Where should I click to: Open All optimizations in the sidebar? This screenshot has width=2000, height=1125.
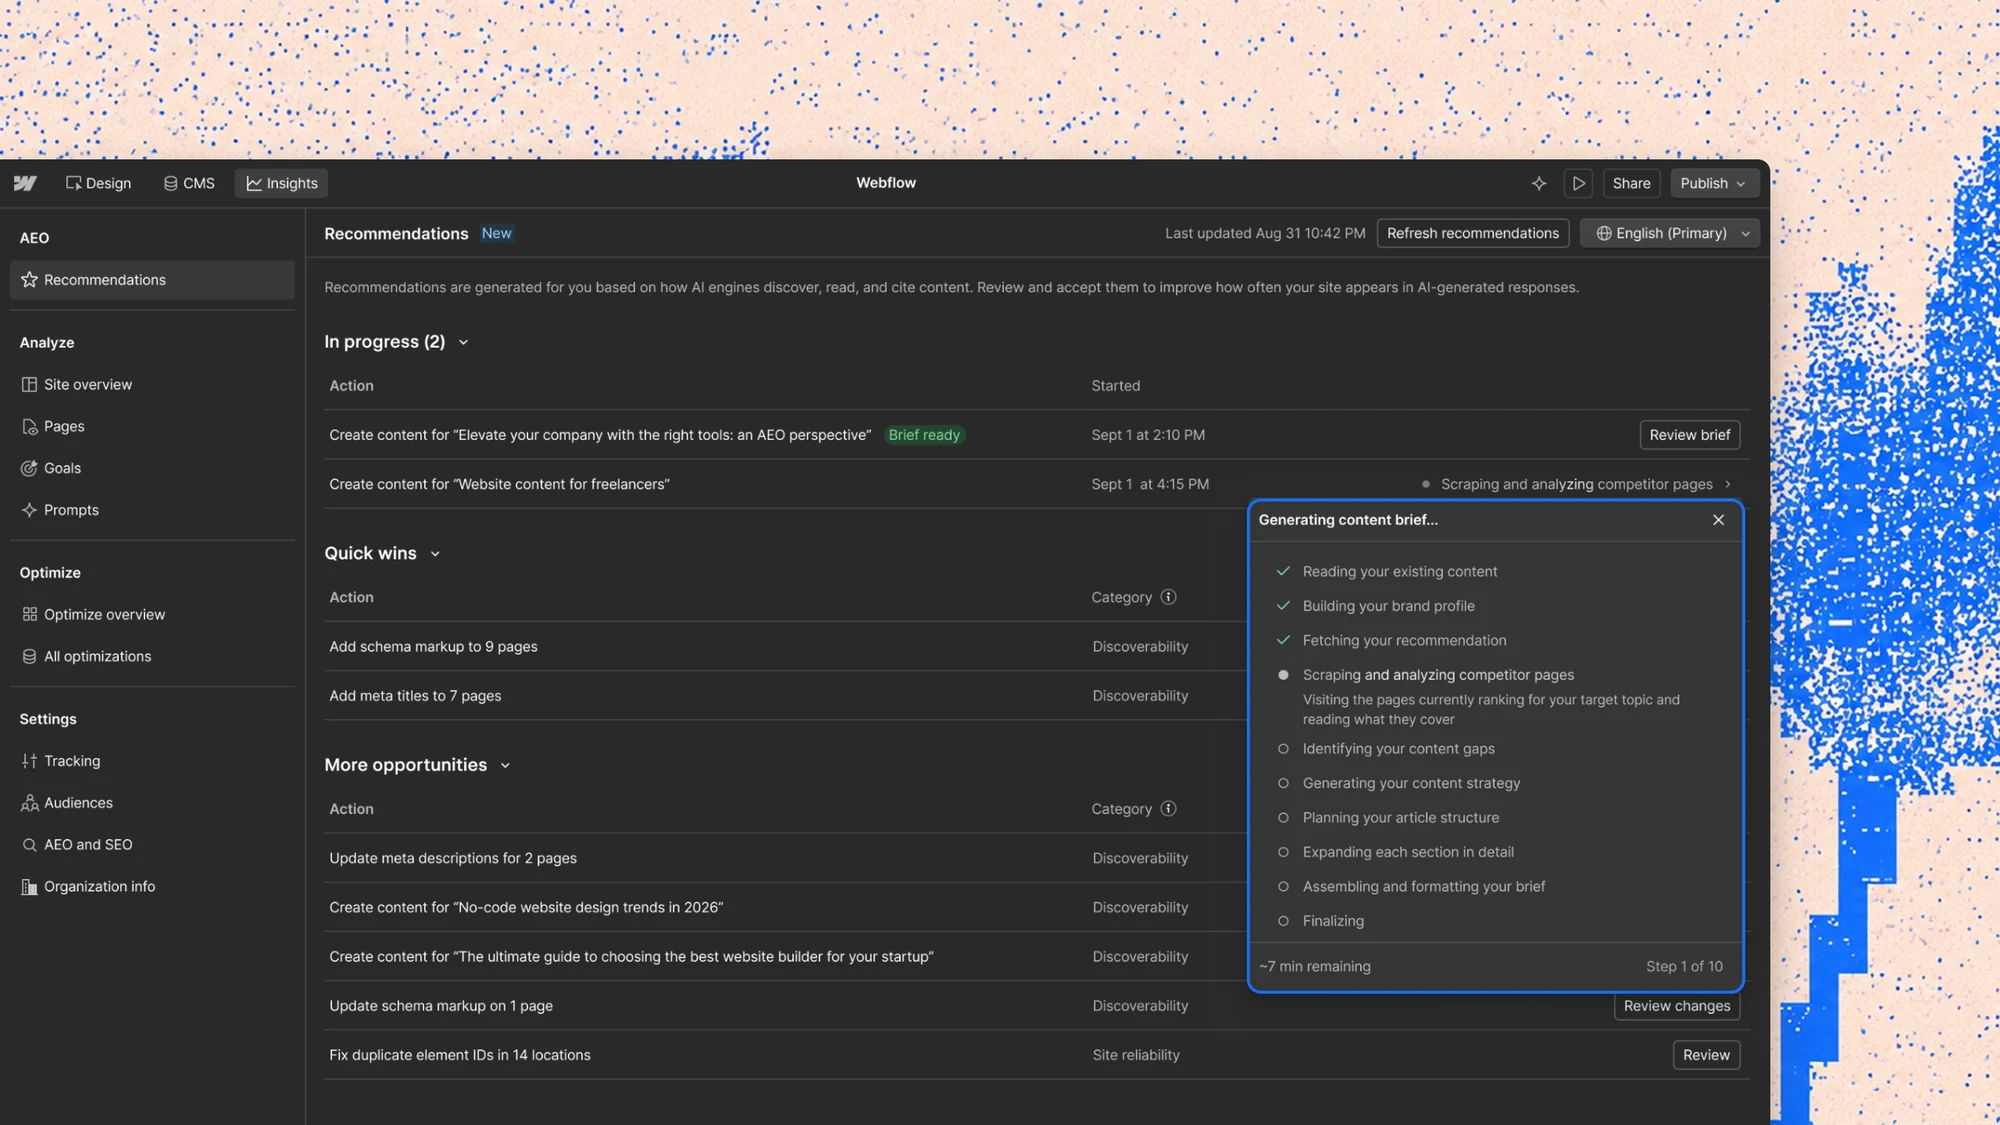coord(152,656)
